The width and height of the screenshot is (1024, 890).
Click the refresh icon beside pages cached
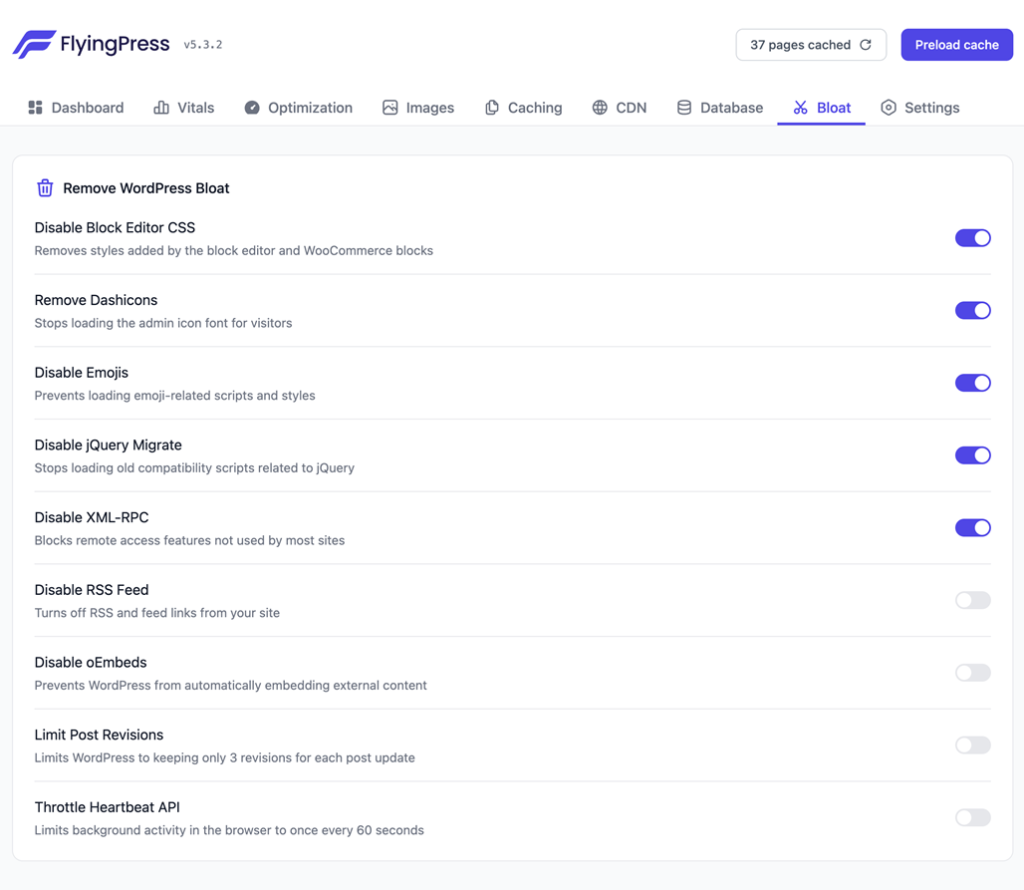coord(866,45)
